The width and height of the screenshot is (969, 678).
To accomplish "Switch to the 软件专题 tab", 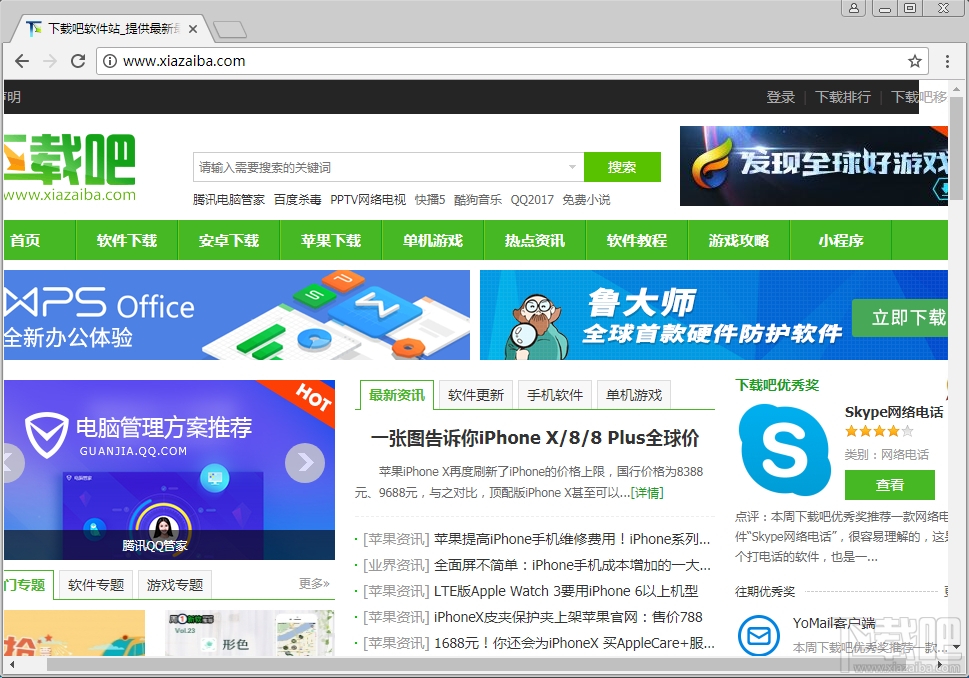I will (96, 585).
